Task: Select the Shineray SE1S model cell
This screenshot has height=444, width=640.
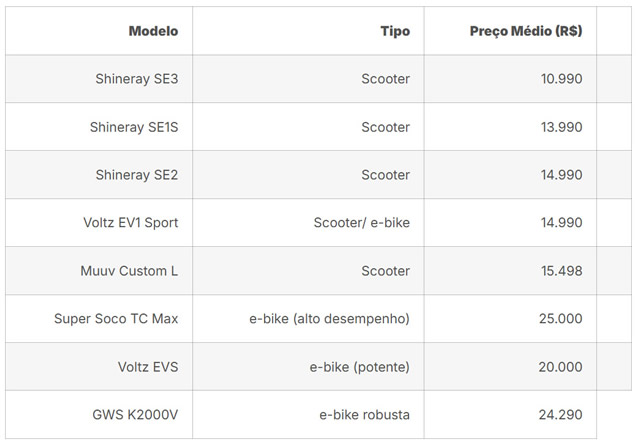Action: pos(134,127)
